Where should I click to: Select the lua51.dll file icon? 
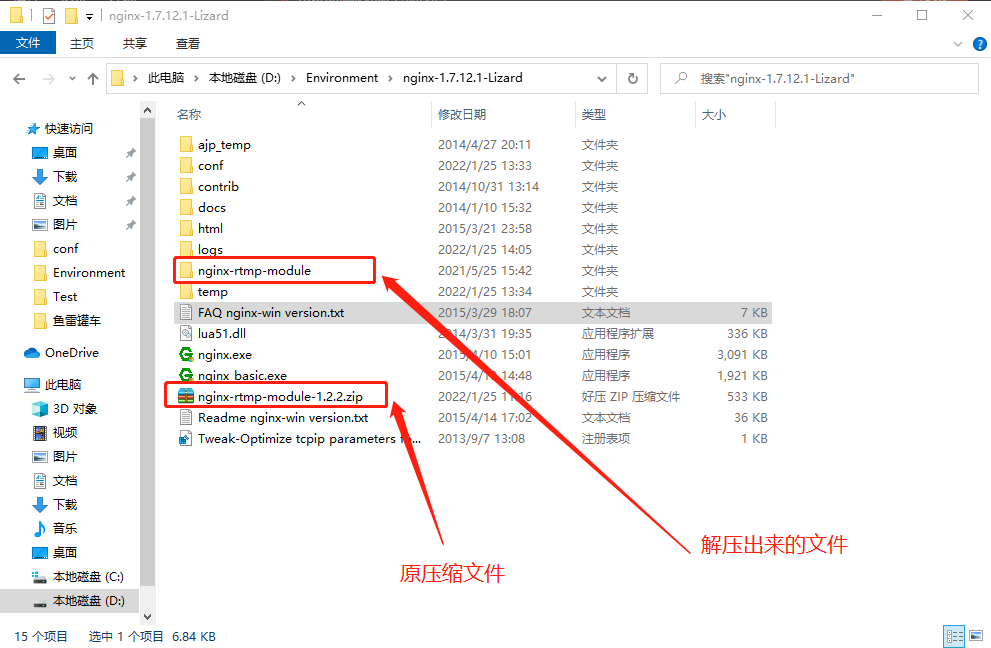(x=186, y=333)
